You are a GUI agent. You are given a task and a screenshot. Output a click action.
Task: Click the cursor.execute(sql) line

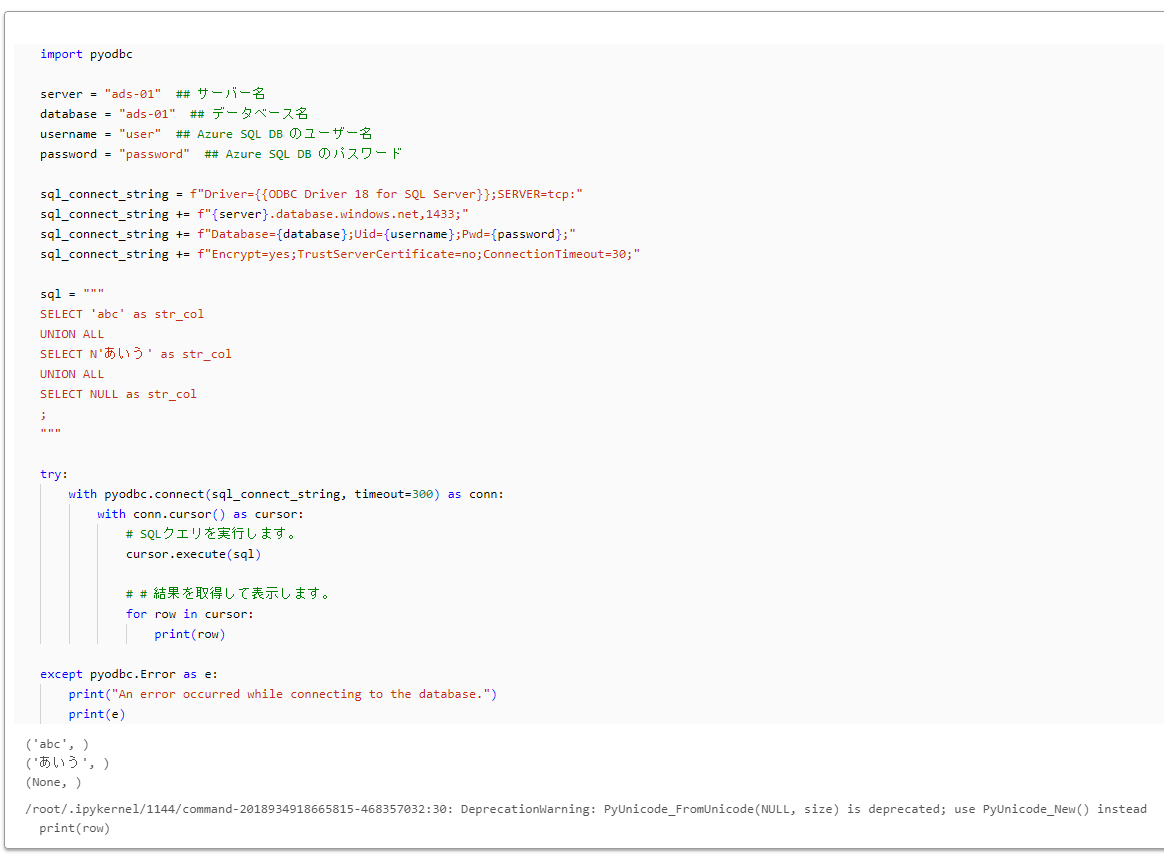click(195, 553)
